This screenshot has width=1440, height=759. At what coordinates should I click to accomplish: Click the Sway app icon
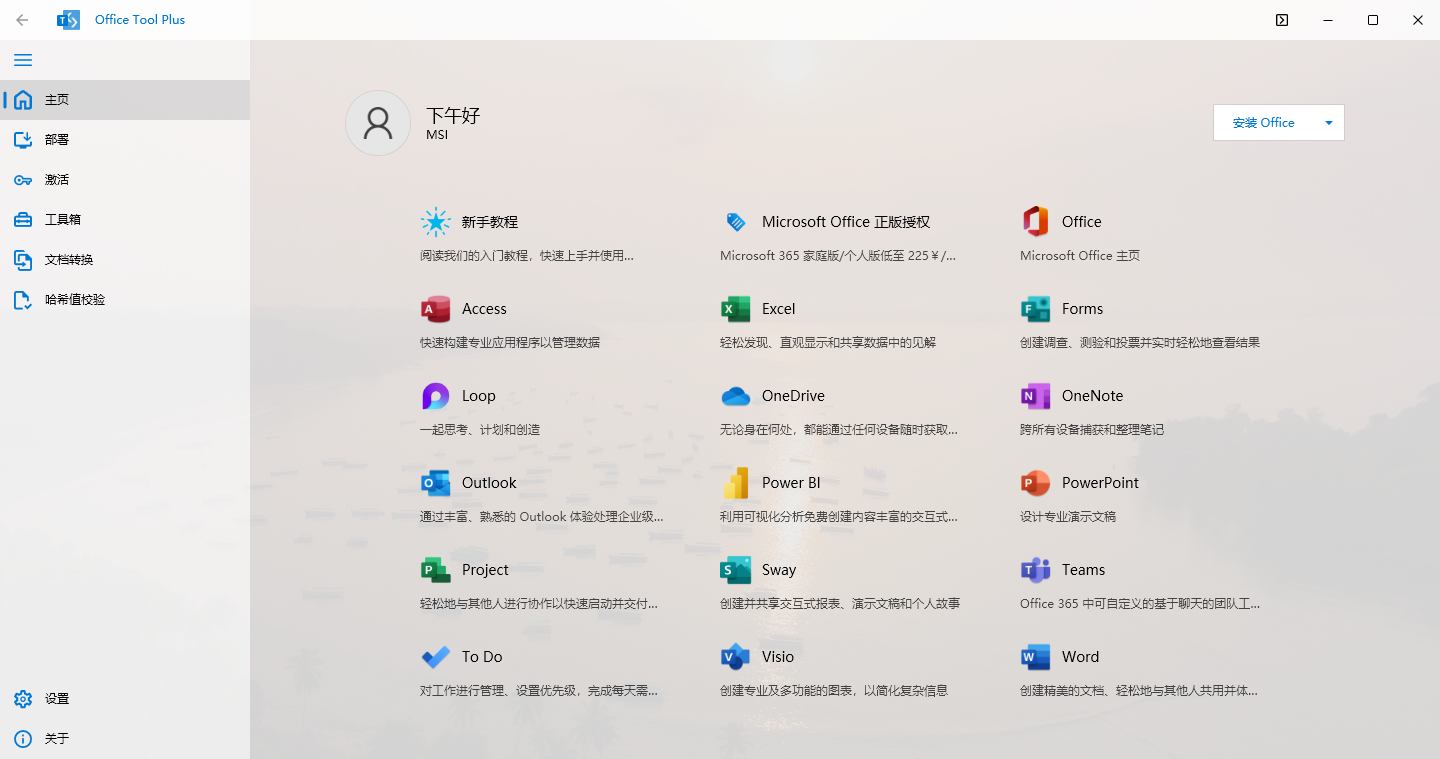tap(736, 570)
